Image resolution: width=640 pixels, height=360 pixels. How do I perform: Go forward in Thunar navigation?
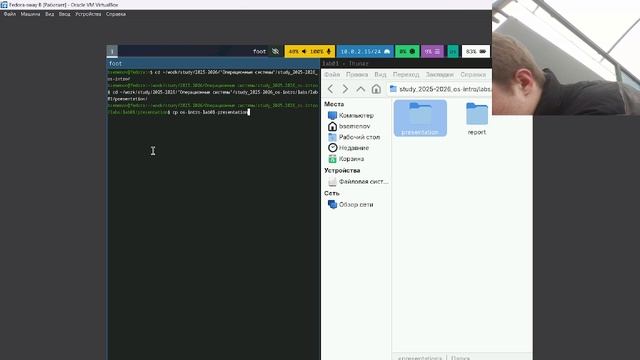coord(345,89)
